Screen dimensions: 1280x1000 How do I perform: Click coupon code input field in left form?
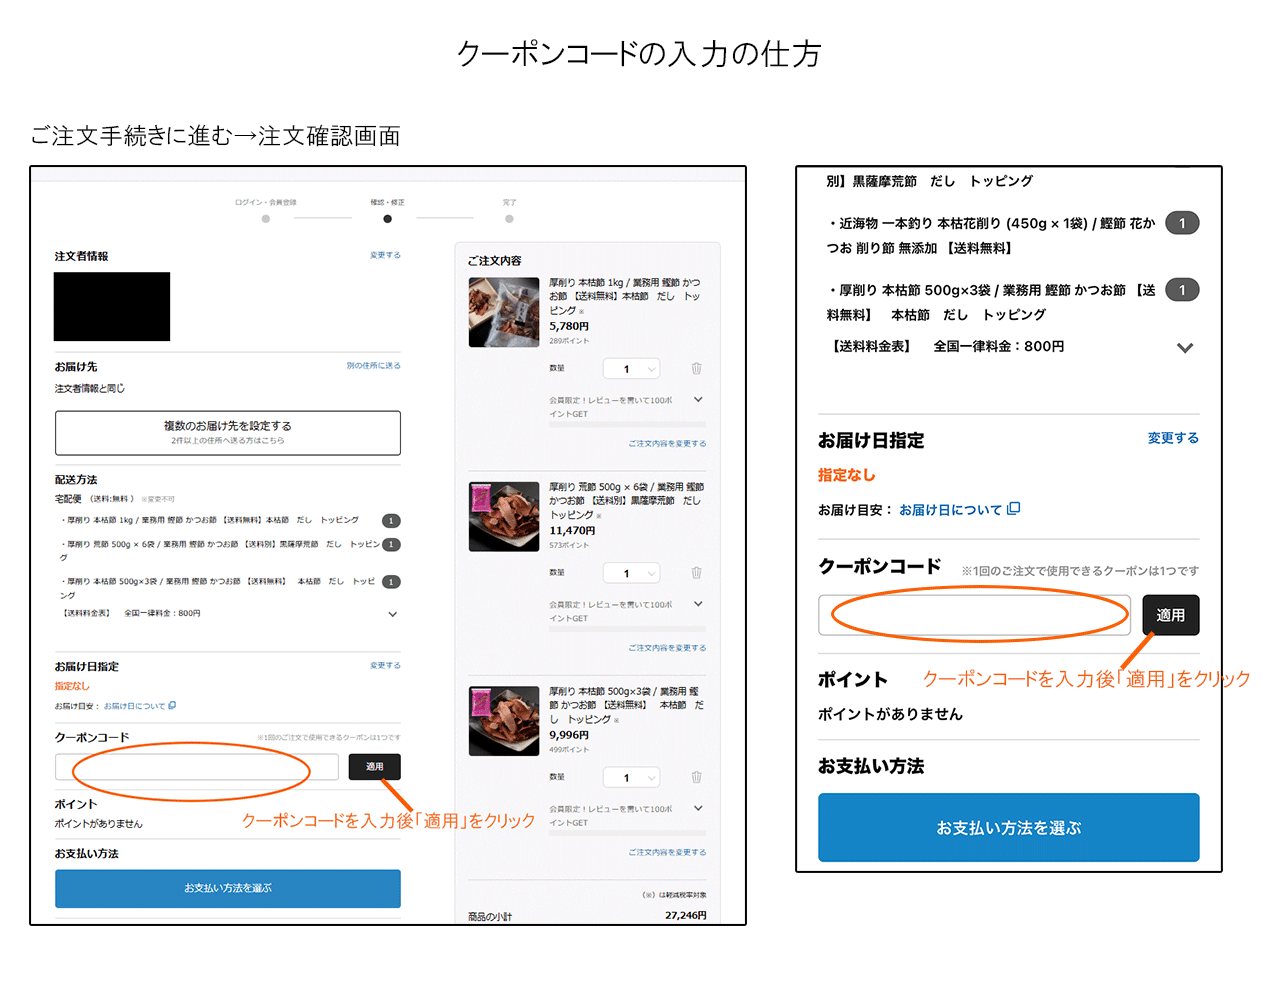tap(196, 767)
